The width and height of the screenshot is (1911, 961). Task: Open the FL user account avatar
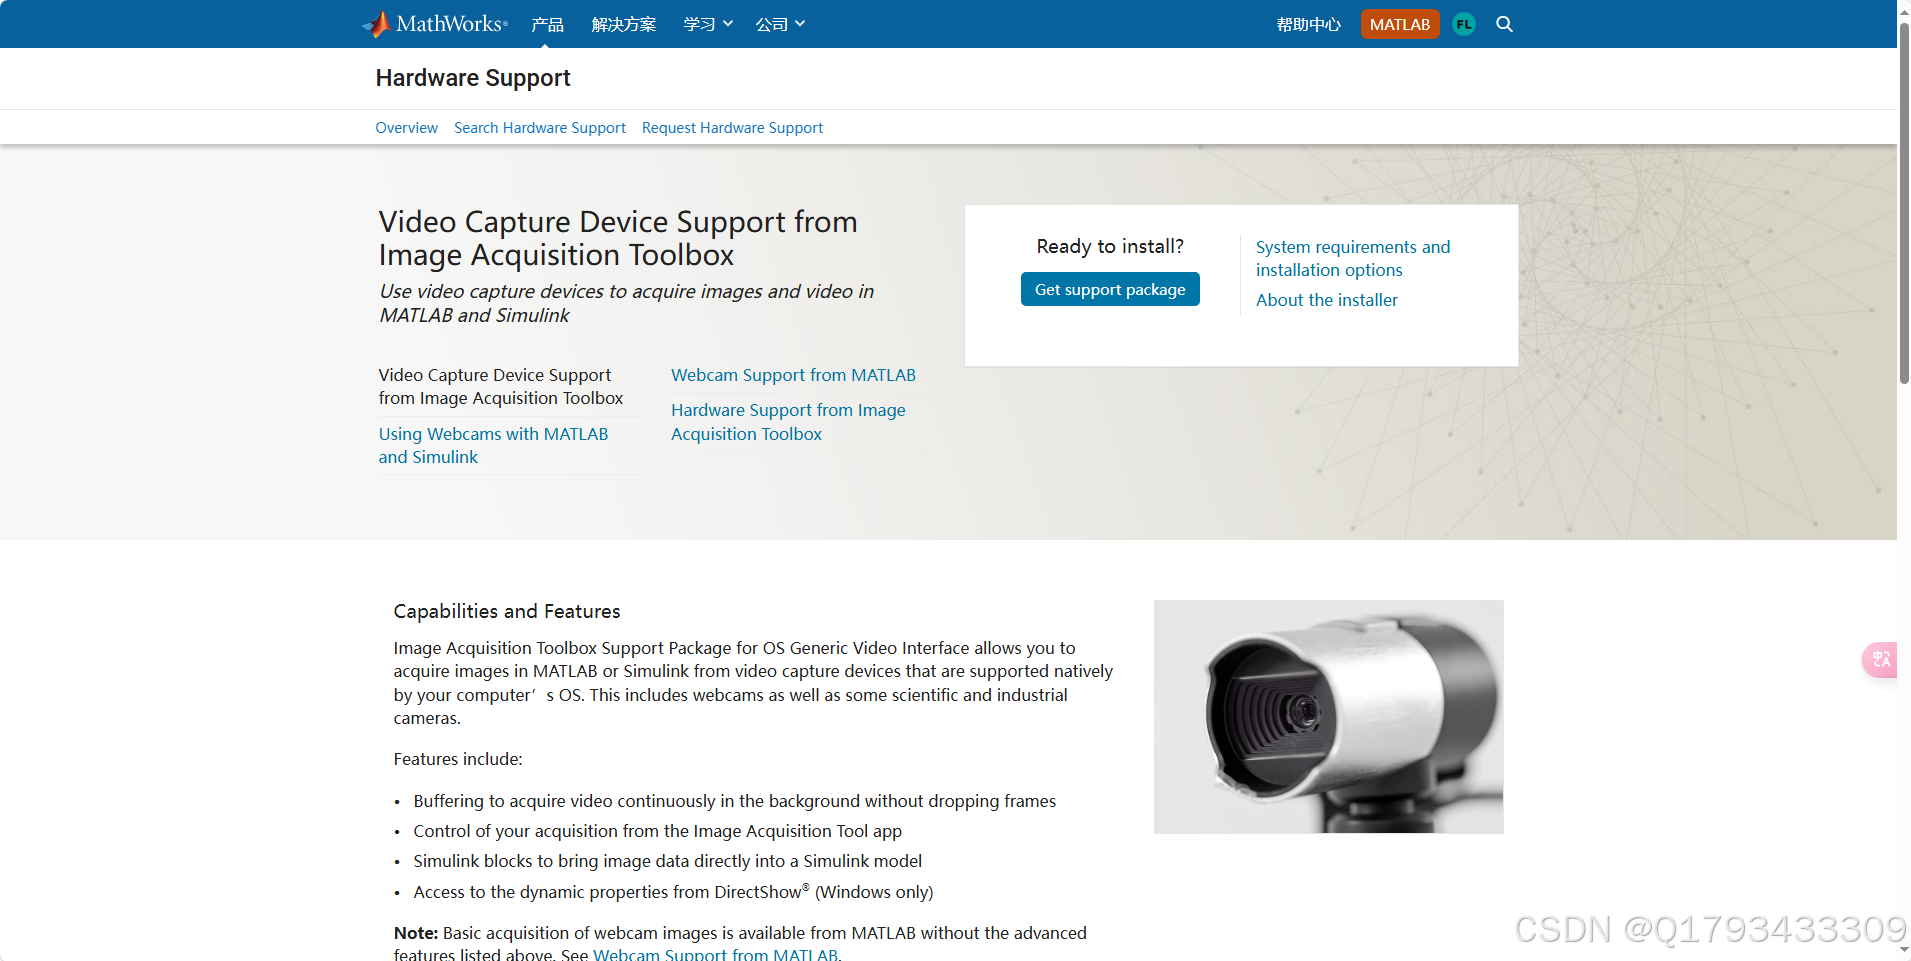pos(1464,24)
